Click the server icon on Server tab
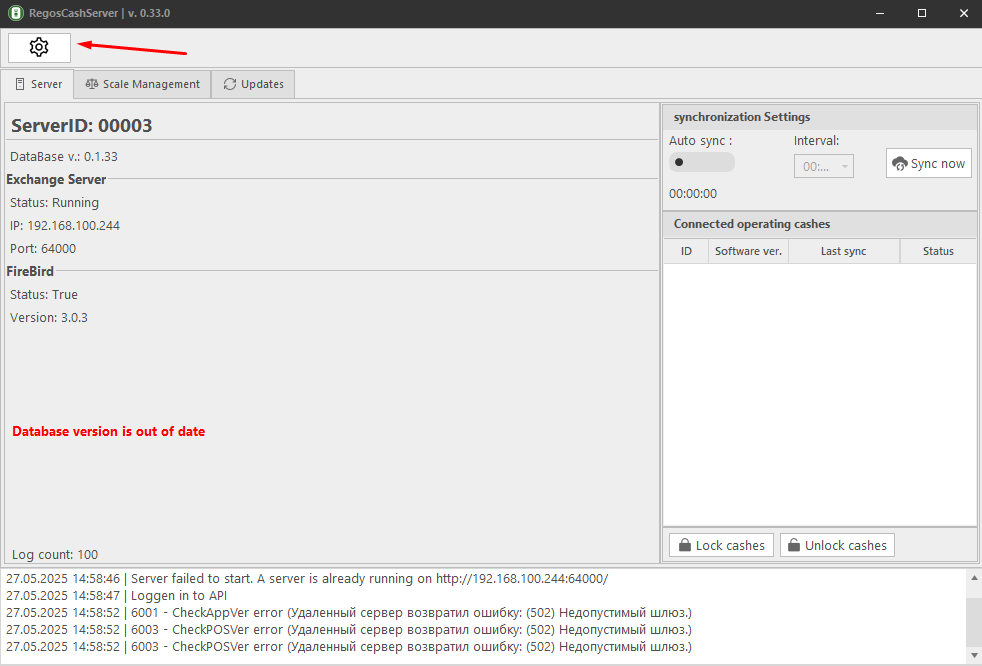 19,84
